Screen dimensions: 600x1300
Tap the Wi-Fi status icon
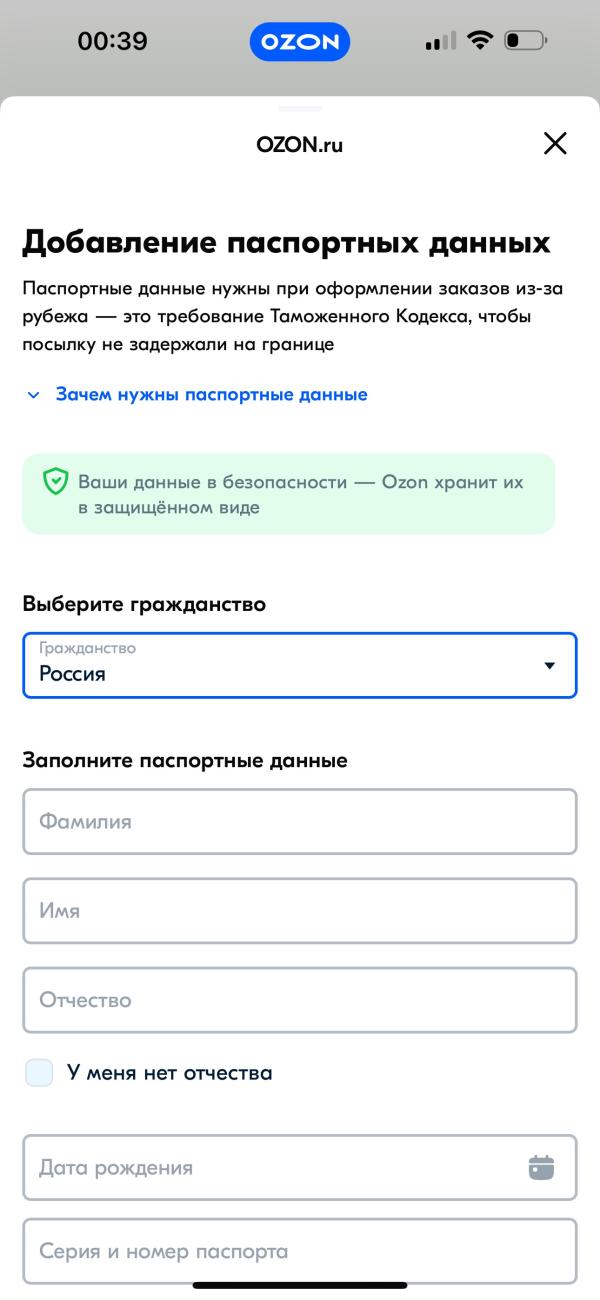480,41
